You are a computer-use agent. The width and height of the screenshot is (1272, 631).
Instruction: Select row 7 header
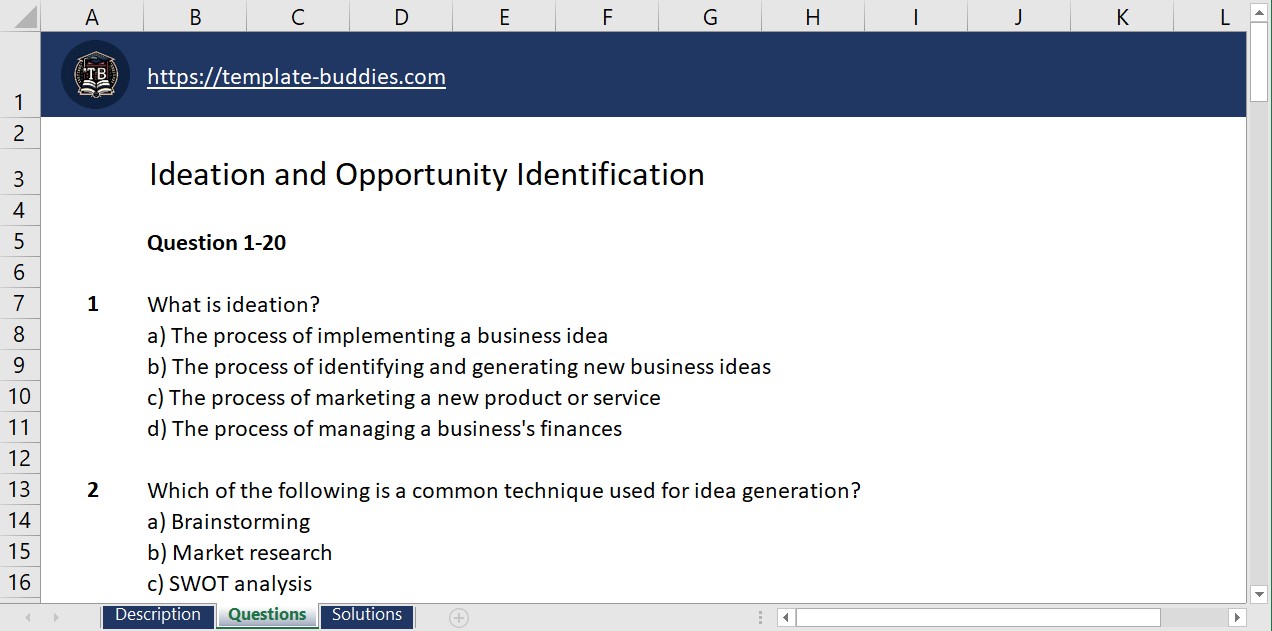tap(20, 303)
